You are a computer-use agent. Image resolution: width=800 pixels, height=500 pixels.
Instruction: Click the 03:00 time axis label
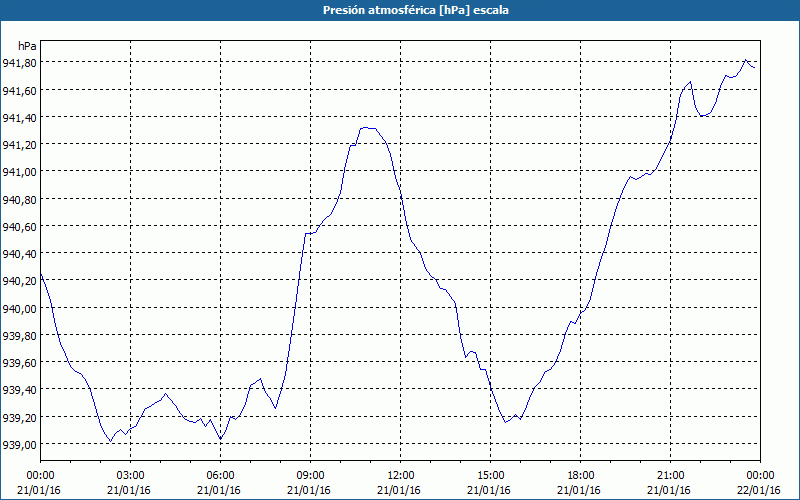[130, 476]
